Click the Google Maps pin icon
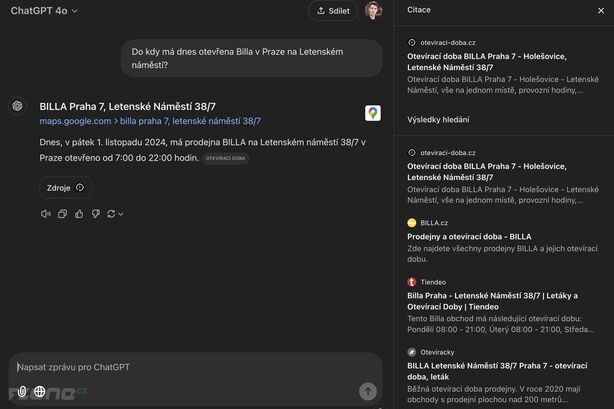The image size is (614, 409). (x=372, y=113)
